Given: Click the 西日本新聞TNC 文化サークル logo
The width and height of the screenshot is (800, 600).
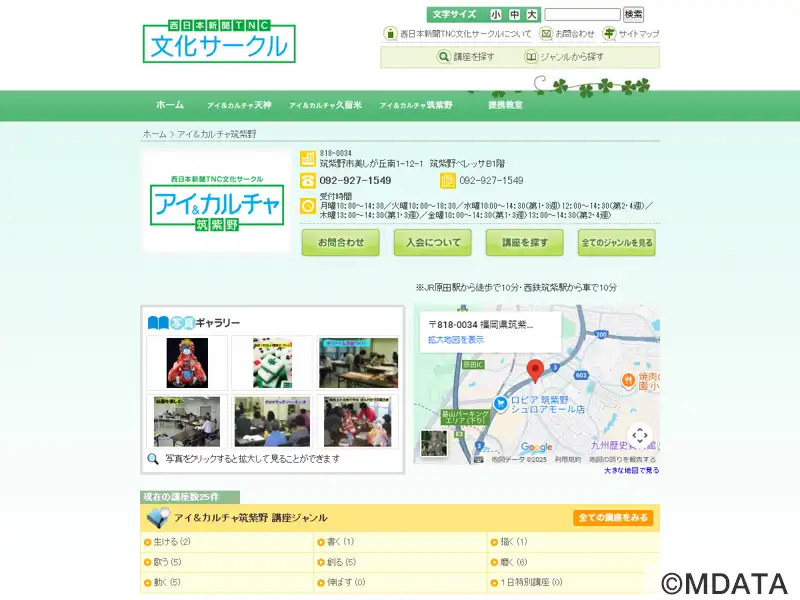Looking at the screenshot, I should [219, 42].
